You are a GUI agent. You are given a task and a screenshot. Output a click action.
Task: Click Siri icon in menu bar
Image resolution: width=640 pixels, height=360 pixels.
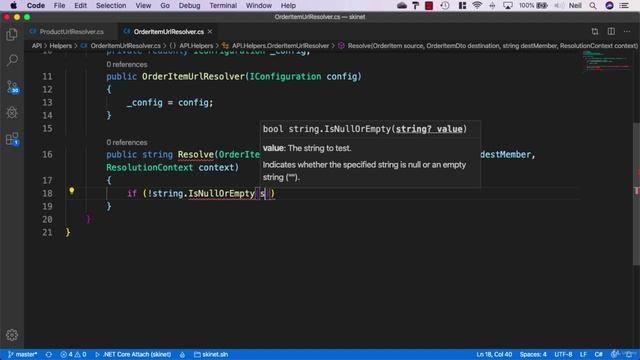[x=609, y=5]
